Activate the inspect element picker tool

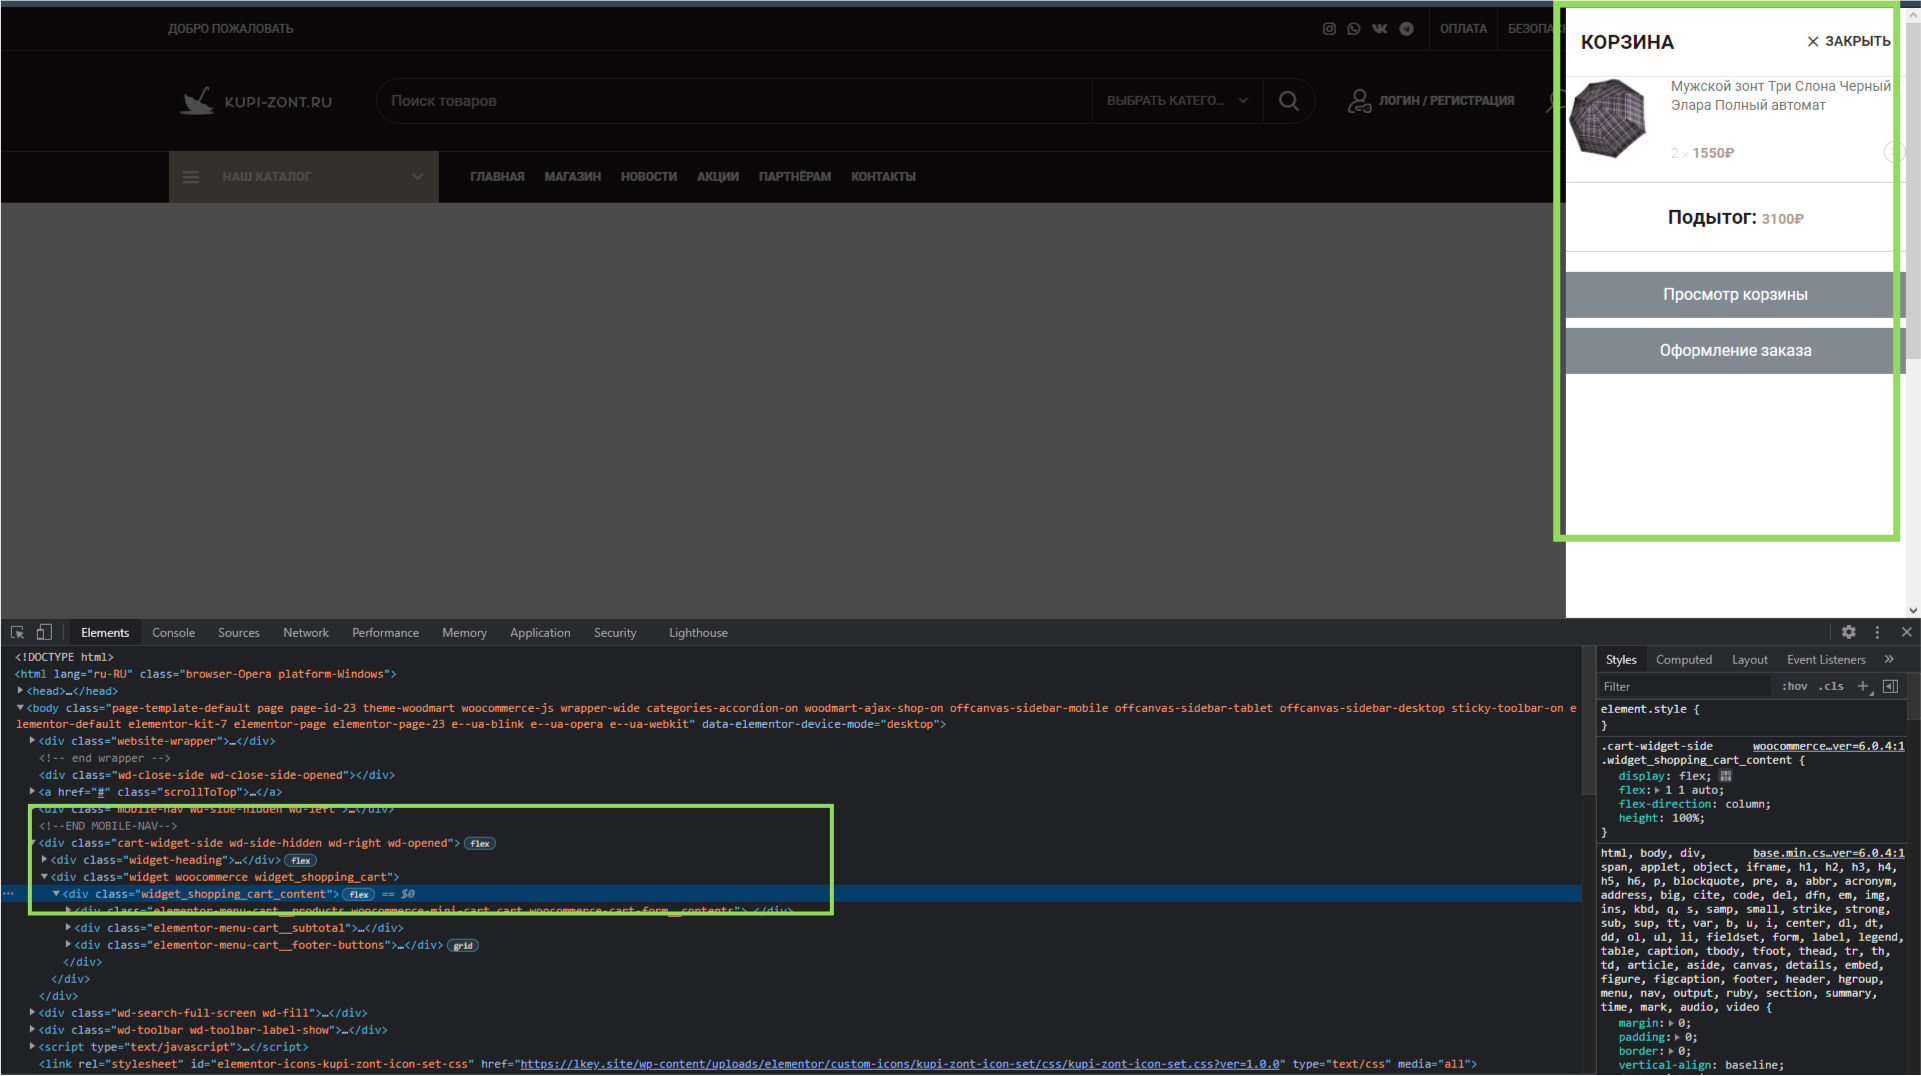[x=17, y=633]
